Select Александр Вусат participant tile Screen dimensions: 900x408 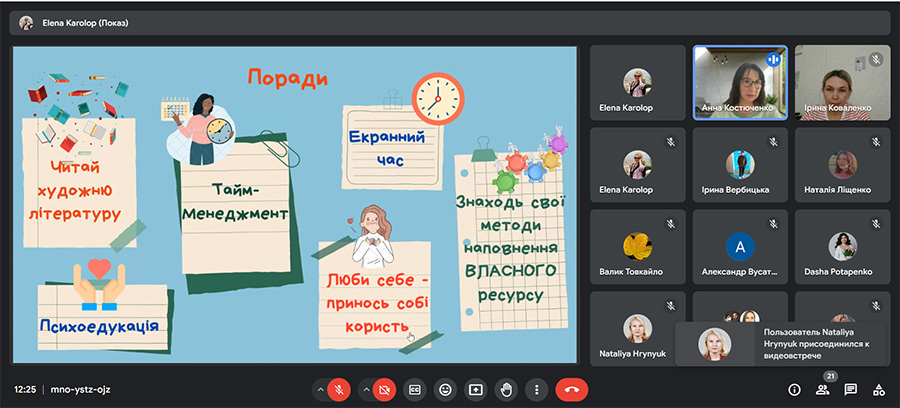click(740, 247)
